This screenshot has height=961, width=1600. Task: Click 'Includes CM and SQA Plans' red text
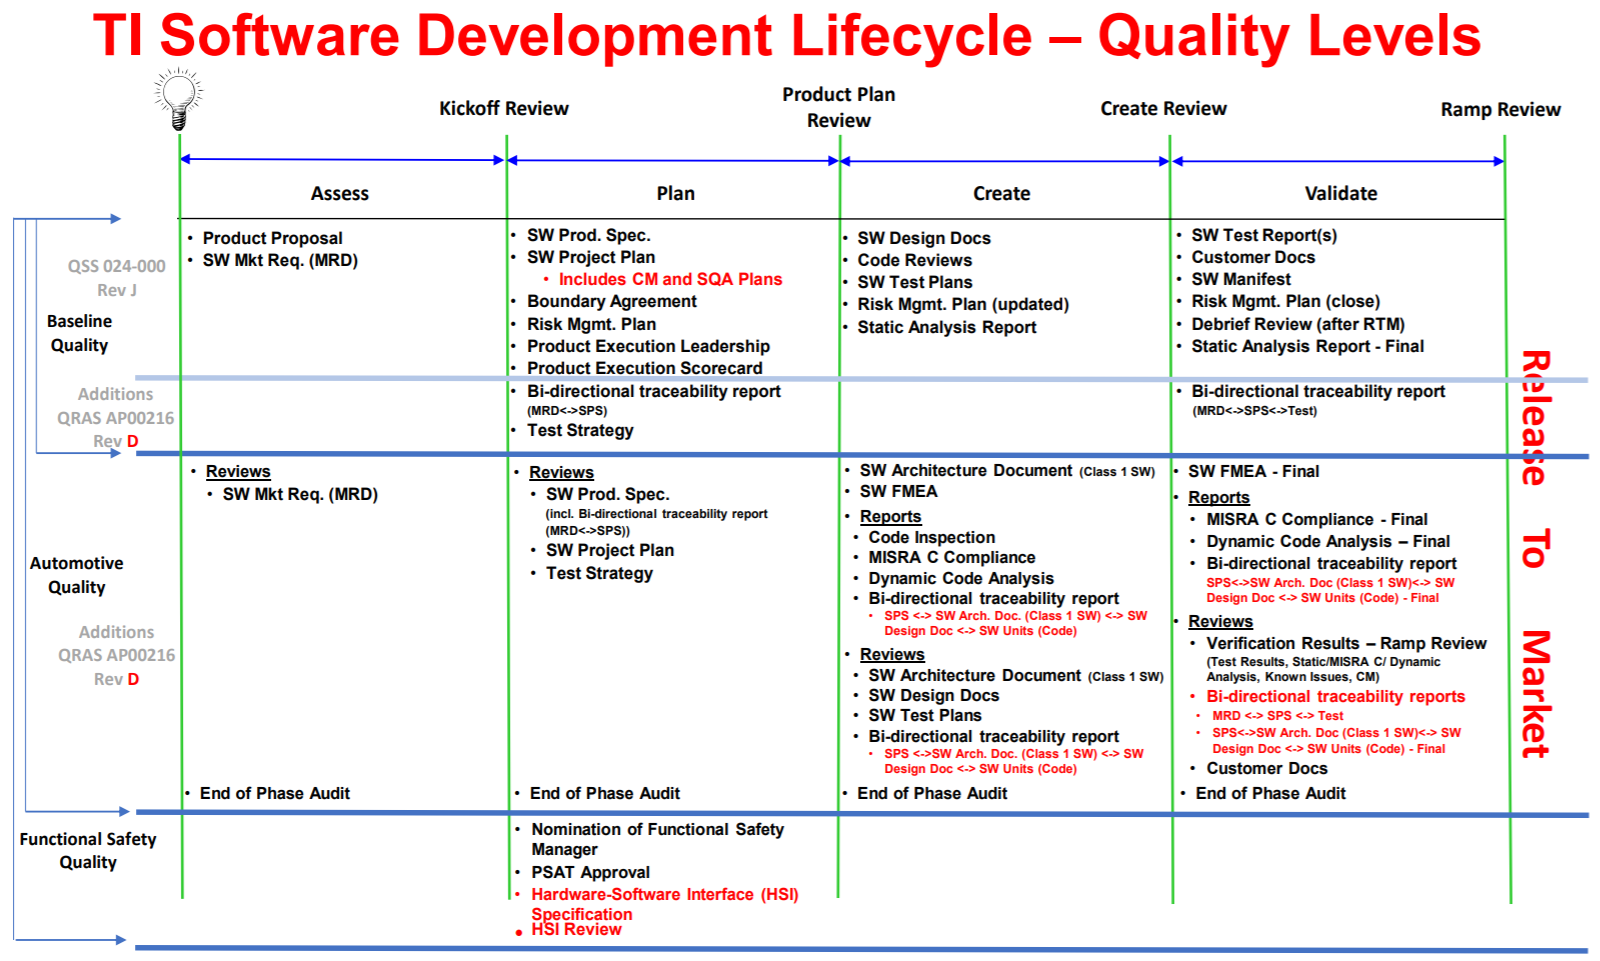pyautogui.click(x=670, y=279)
